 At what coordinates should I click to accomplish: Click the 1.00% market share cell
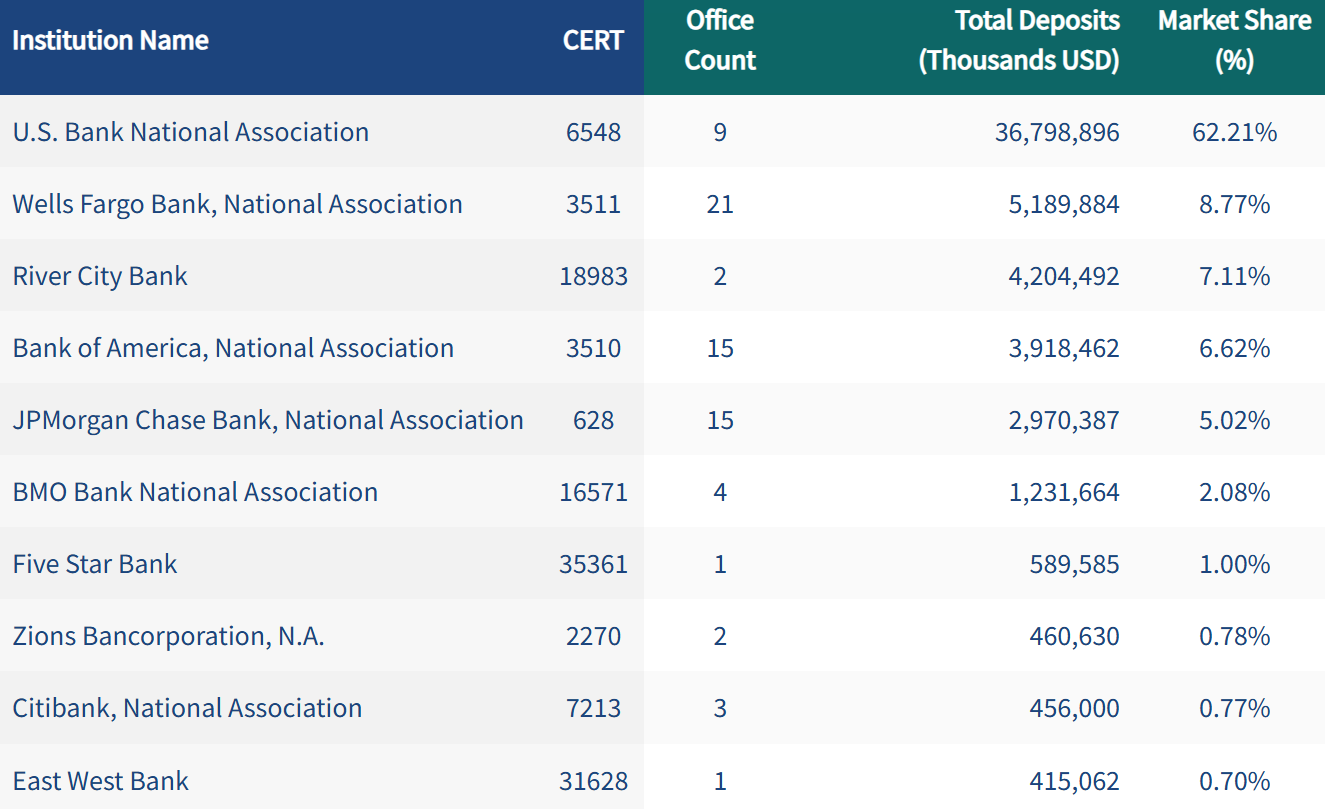tap(1235, 564)
